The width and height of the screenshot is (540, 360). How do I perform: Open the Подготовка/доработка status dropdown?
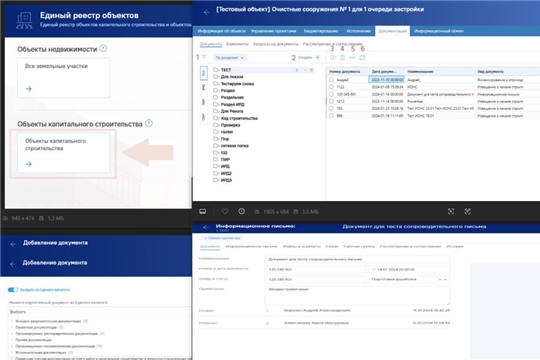point(409,279)
